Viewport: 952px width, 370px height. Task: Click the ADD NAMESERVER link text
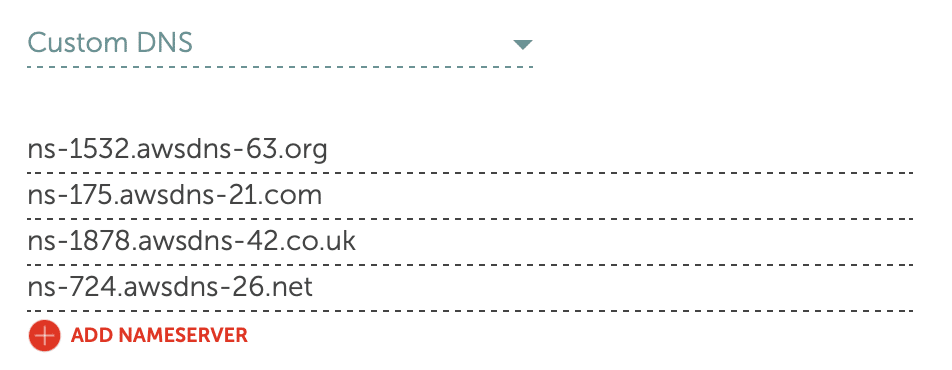[159, 335]
